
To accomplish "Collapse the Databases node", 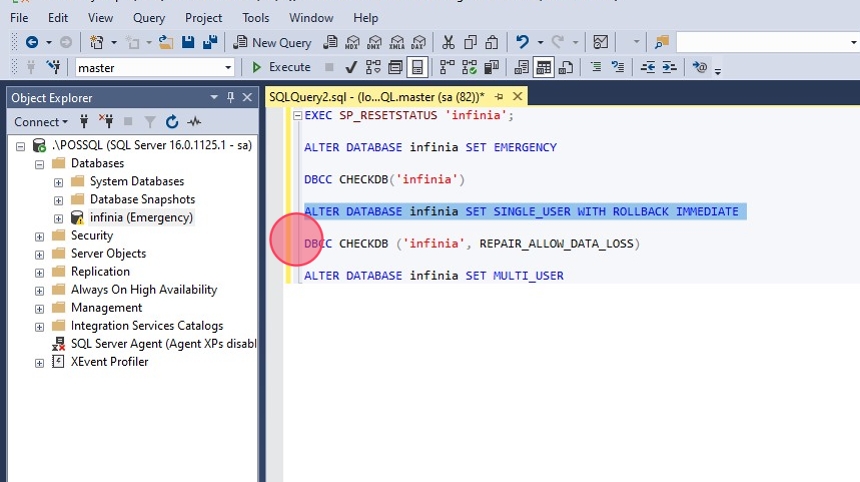I will click(x=39, y=164).
